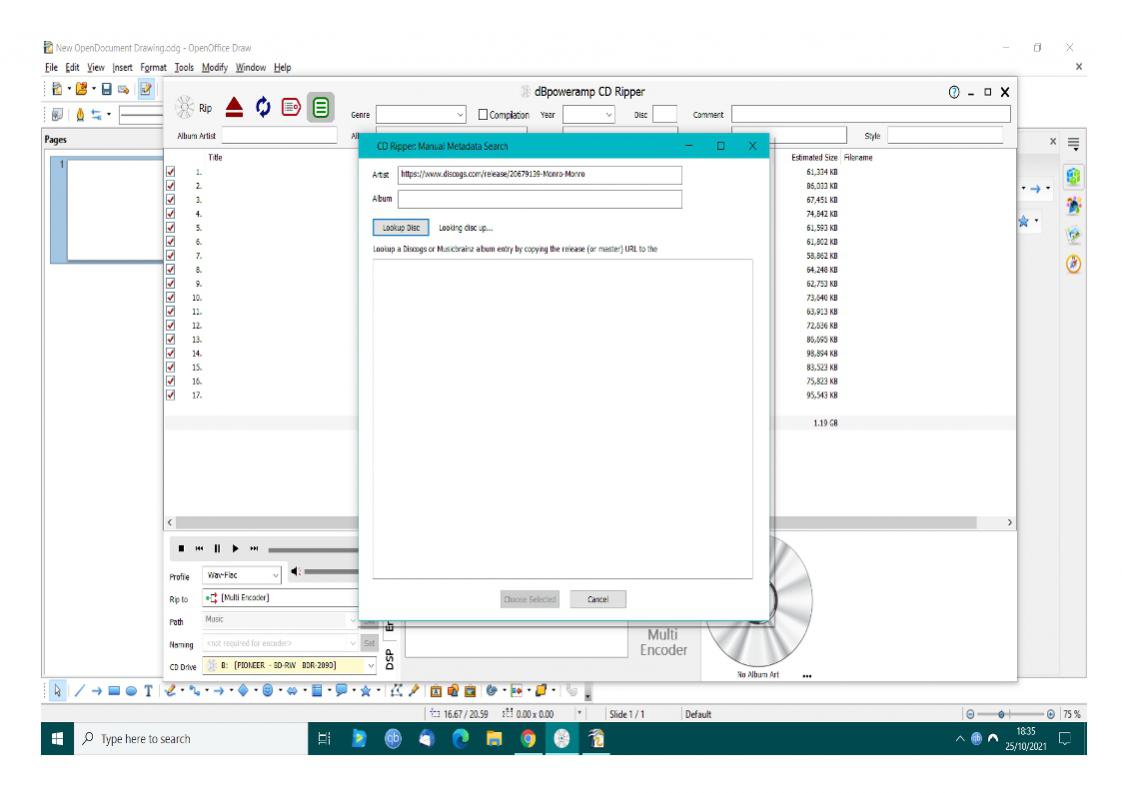
Task: Cancel the Manual Metadata Search dialog
Action: tap(598, 599)
